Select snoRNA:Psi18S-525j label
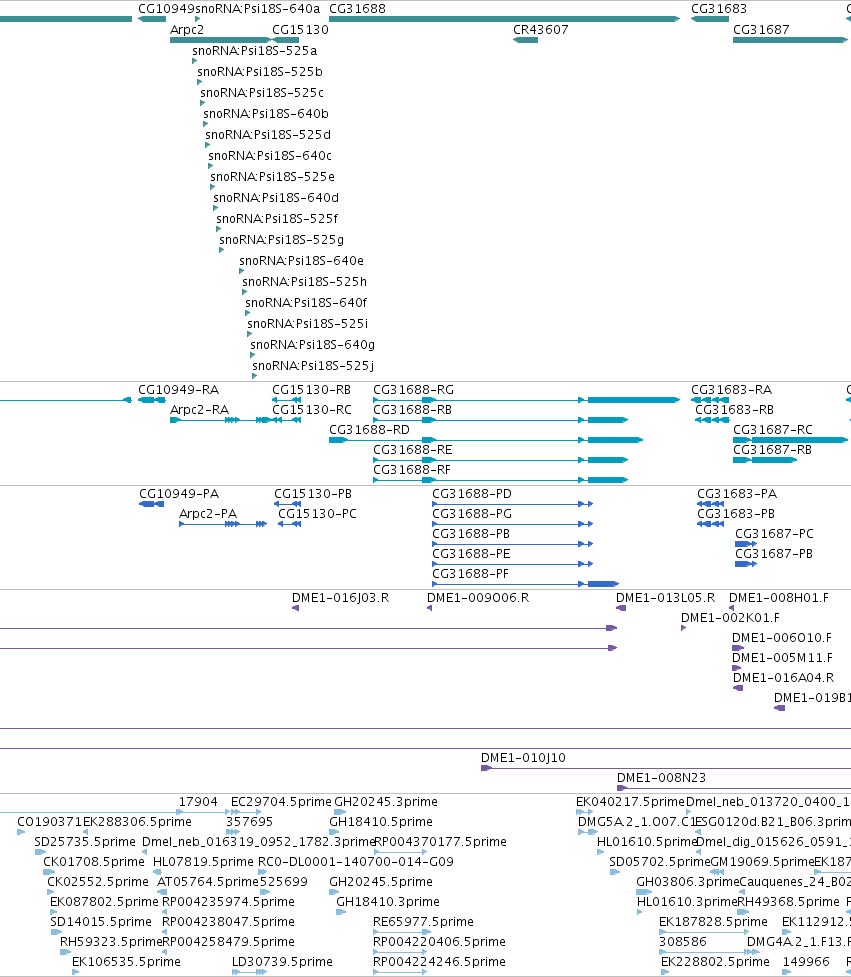Image resolution: width=851 pixels, height=977 pixels. tap(313, 365)
